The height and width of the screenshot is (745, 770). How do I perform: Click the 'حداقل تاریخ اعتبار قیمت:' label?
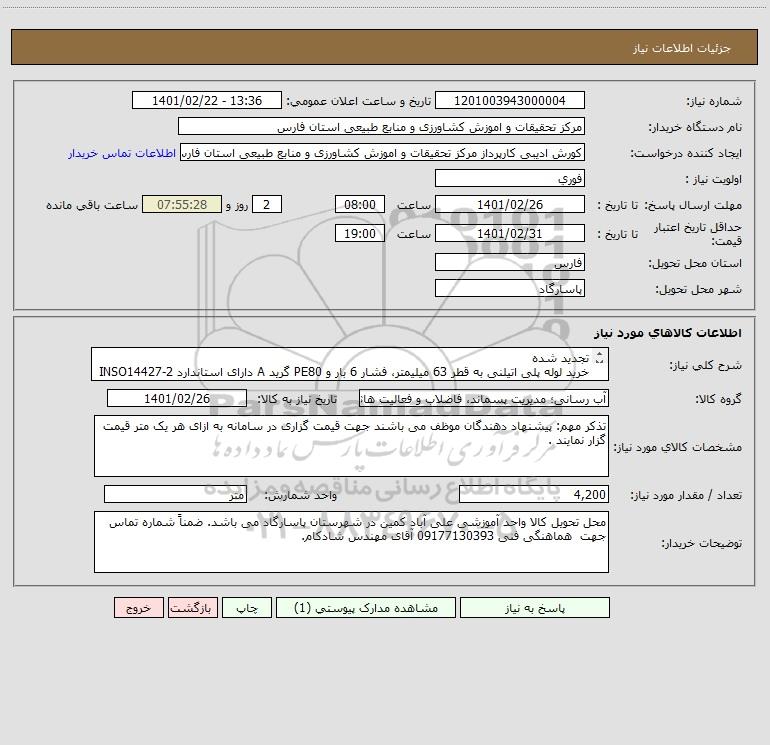pyautogui.click(x=698, y=234)
